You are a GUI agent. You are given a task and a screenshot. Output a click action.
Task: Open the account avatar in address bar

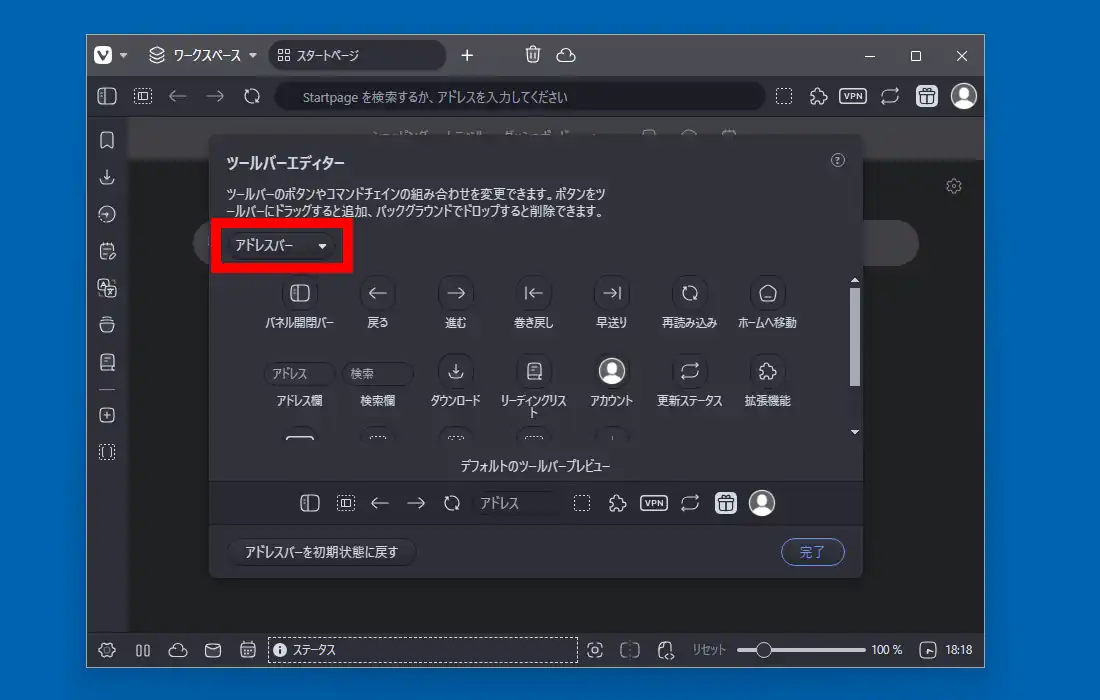coord(964,96)
